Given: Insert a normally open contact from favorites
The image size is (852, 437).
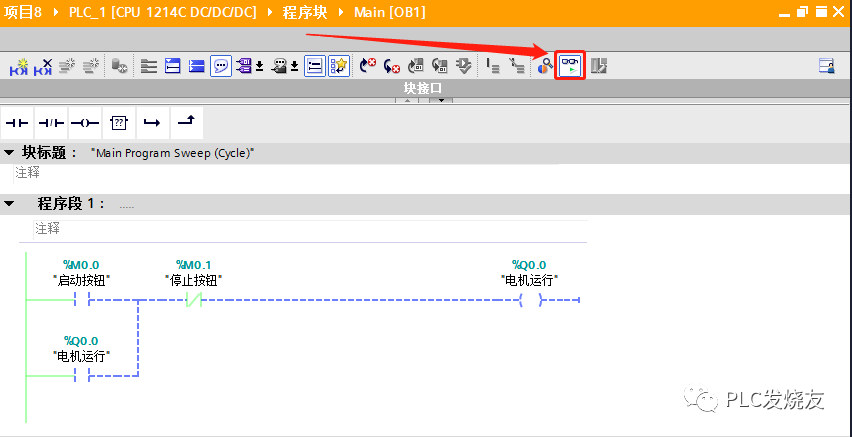Looking at the screenshot, I should tap(17, 123).
